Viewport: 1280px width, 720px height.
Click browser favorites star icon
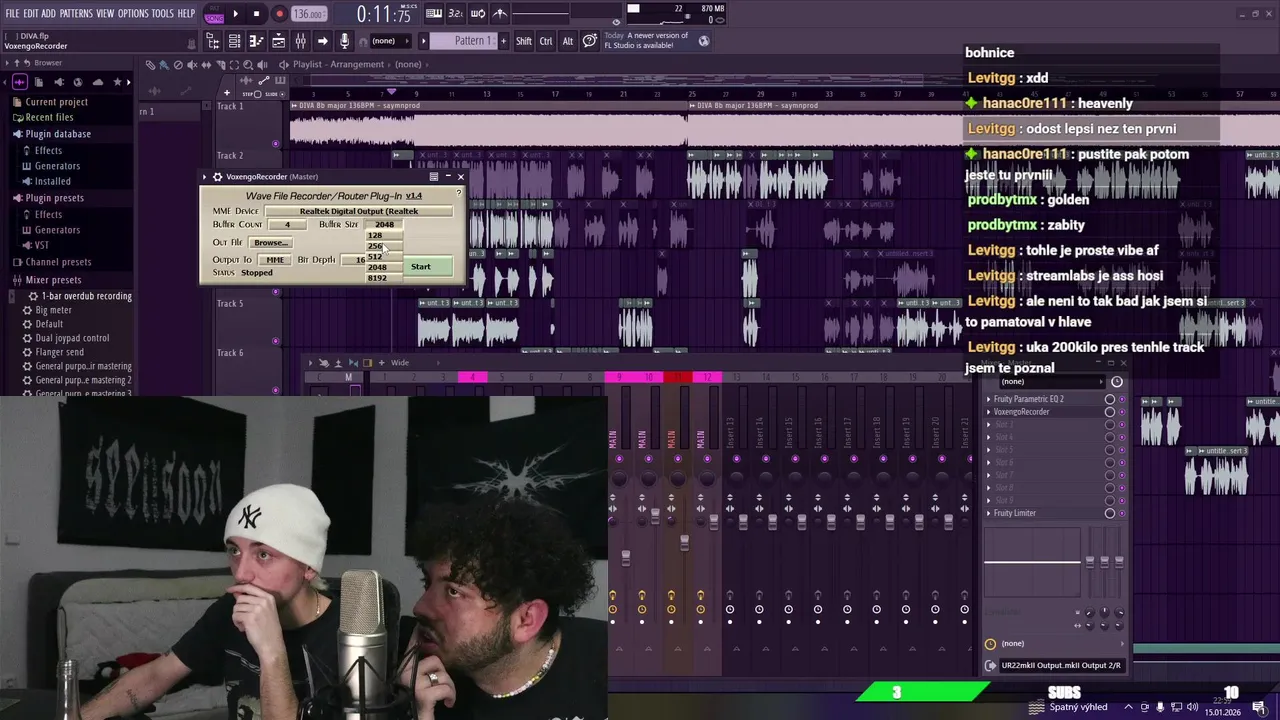click(117, 82)
